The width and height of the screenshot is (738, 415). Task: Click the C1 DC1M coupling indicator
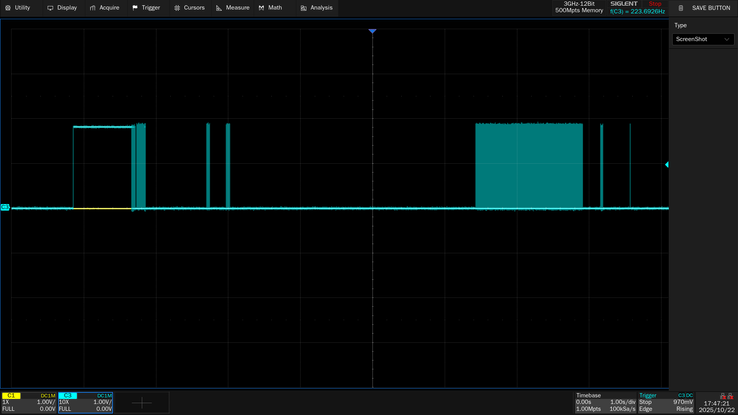coord(48,396)
